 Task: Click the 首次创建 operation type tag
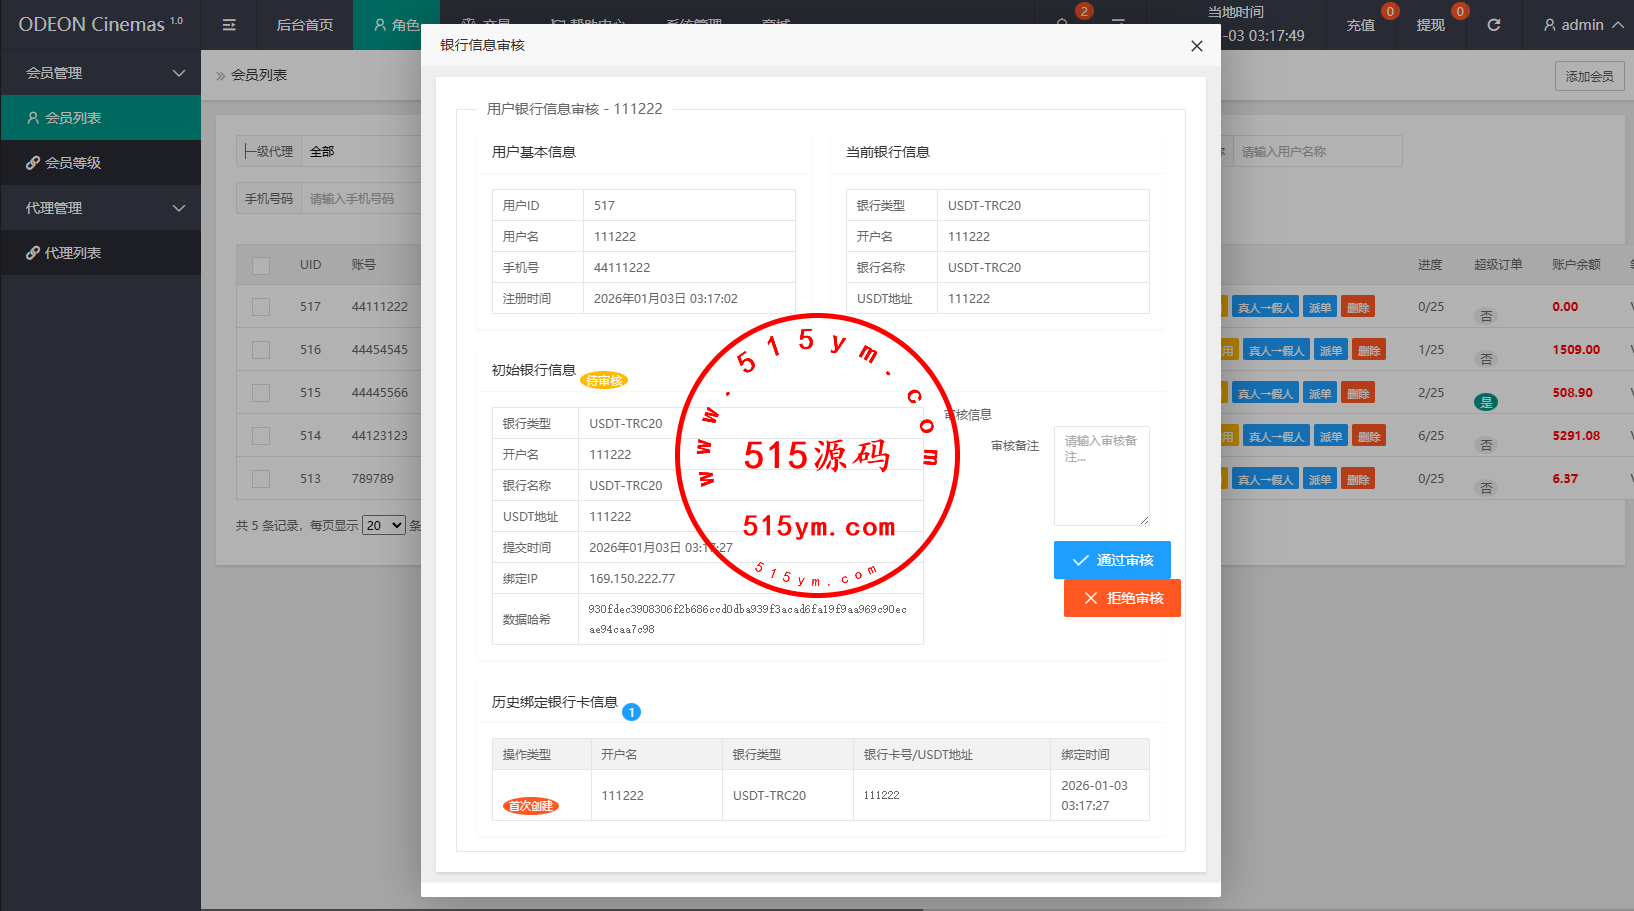530,806
